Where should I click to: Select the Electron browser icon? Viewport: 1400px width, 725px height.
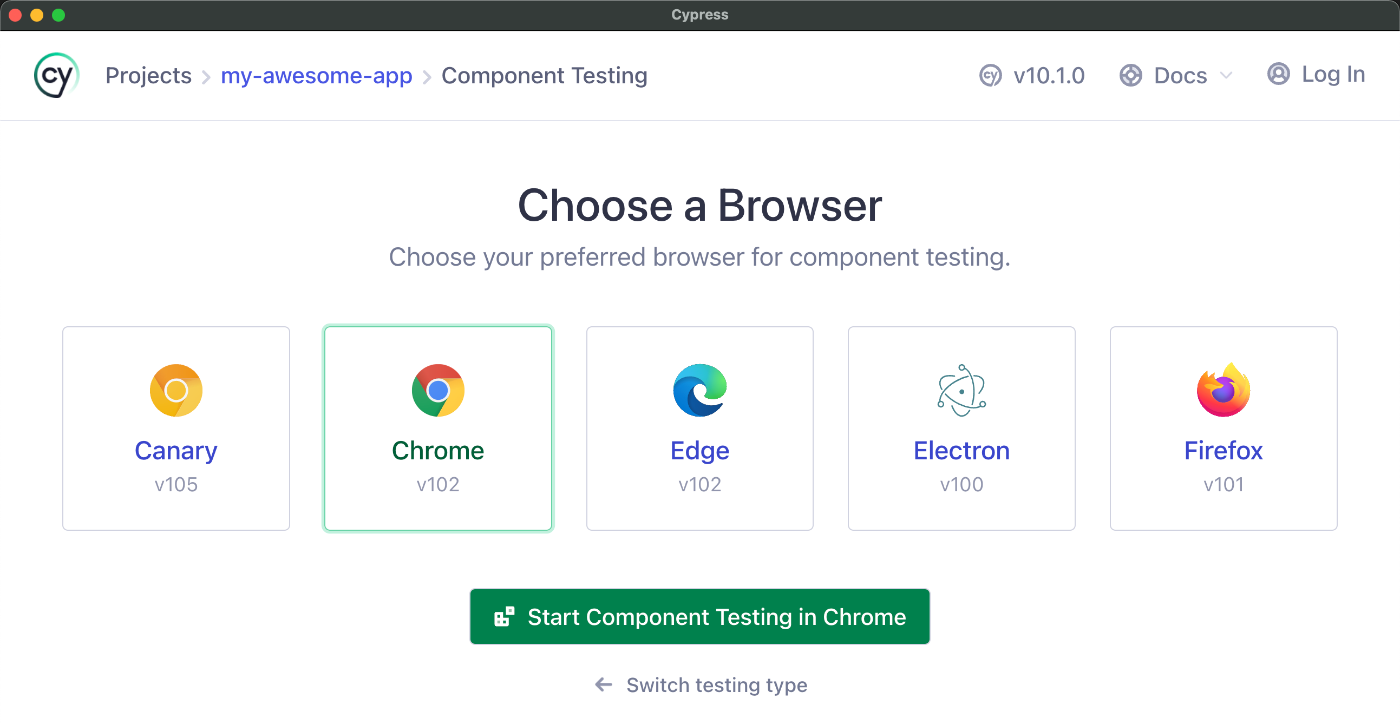[961, 390]
